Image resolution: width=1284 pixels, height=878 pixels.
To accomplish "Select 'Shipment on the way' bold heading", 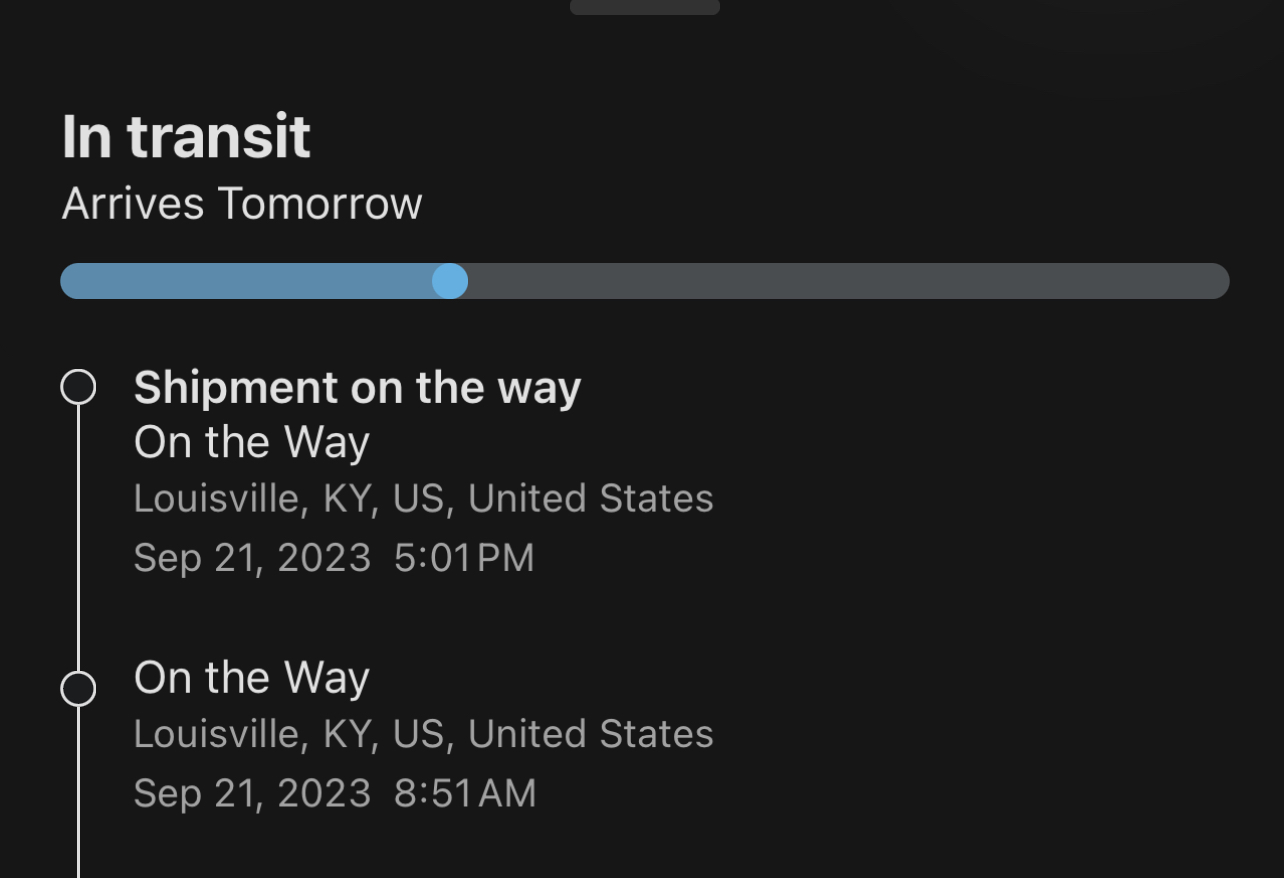I will pyautogui.click(x=357, y=388).
